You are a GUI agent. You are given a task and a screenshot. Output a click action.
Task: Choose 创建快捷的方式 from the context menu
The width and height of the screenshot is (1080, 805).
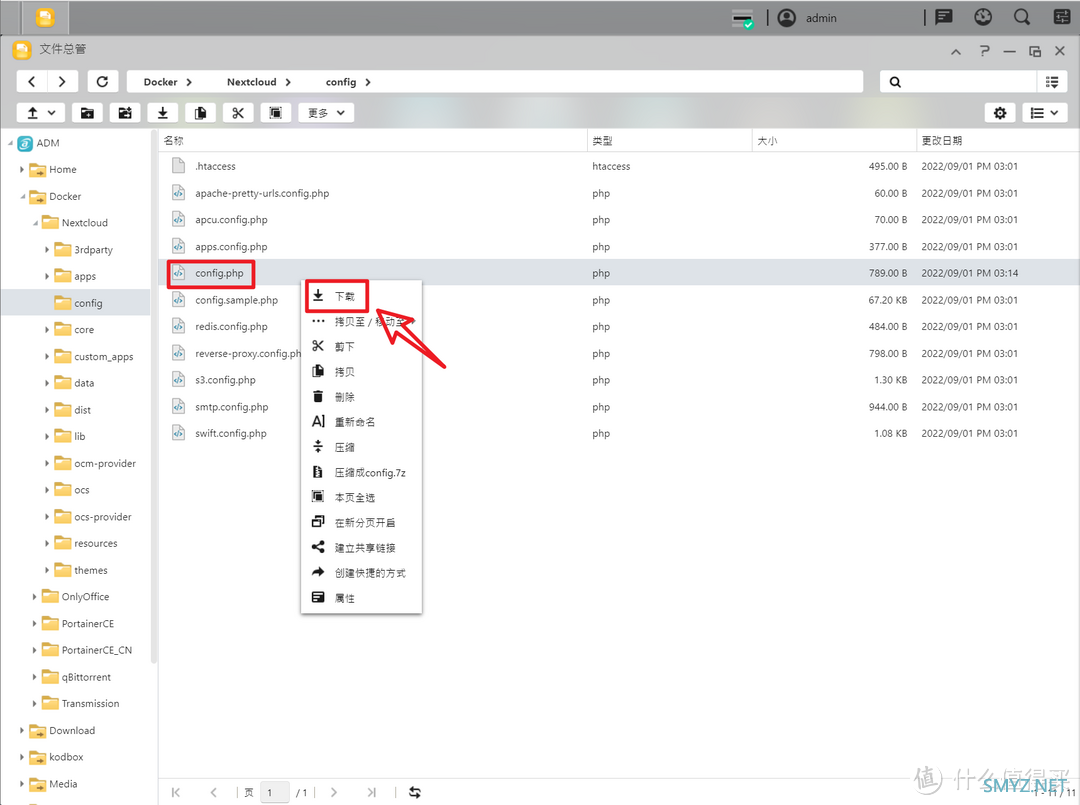pyautogui.click(x=361, y=573)
